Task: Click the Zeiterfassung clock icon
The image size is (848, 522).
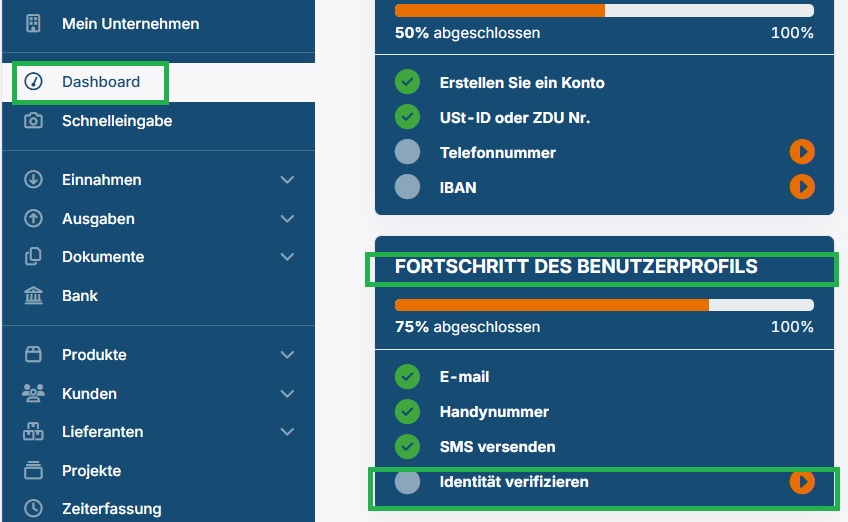Action: (x=33, y=509)
